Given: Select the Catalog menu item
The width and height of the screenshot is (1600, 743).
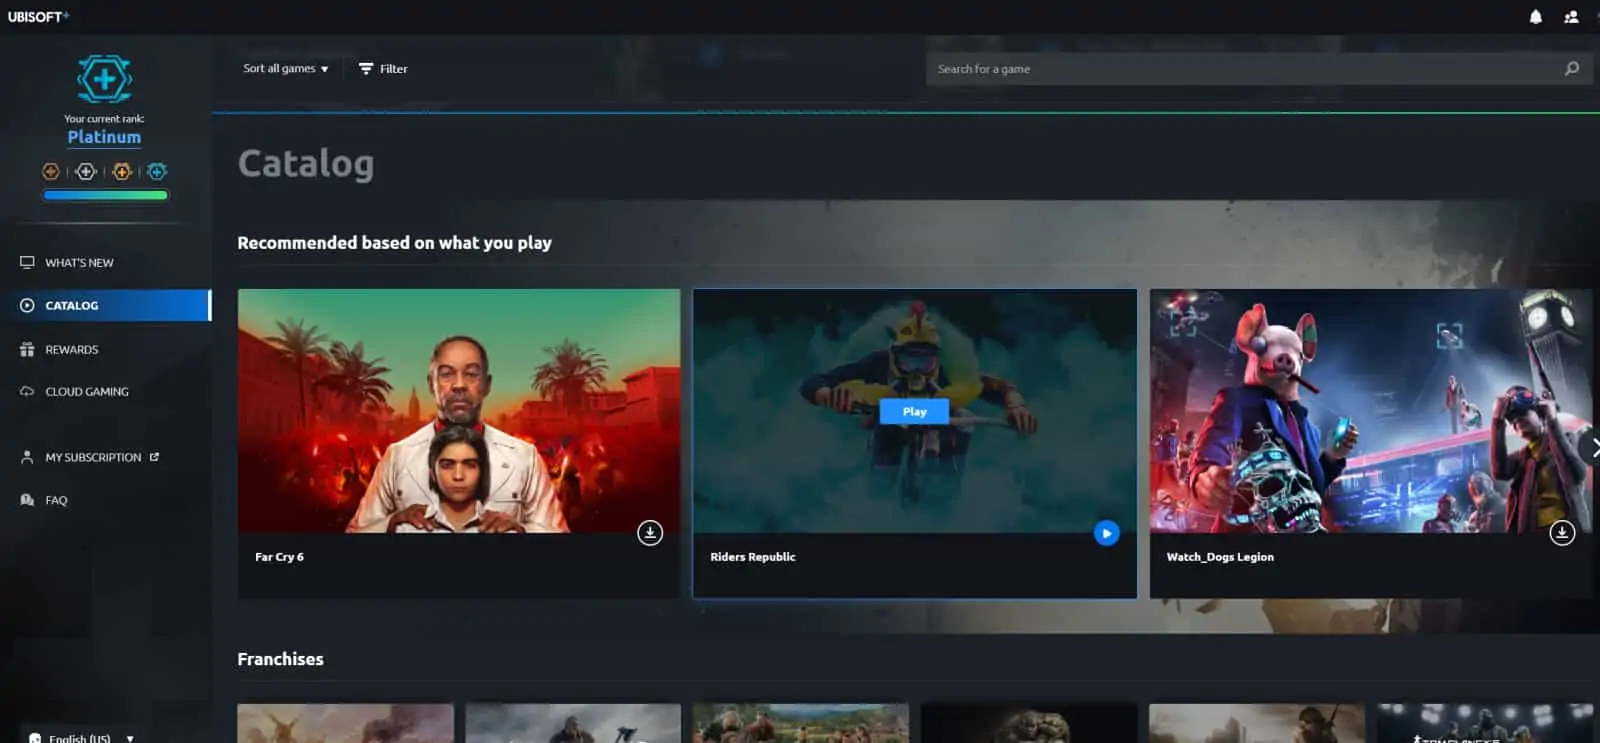Looking at the screenshot, I should click(105, 305).
